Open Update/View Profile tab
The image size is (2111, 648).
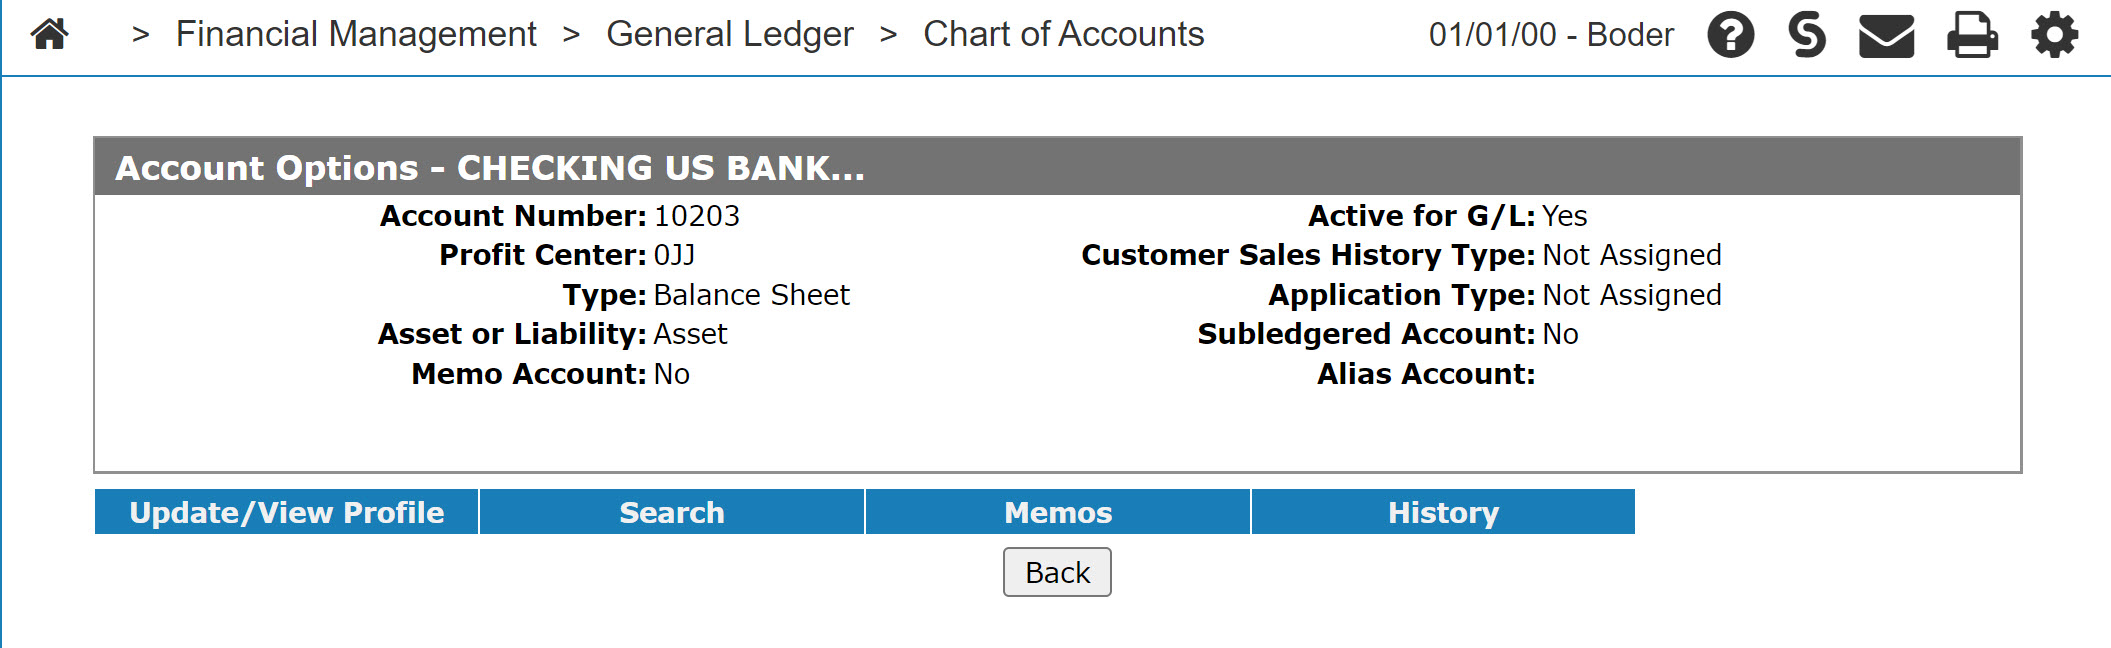click(x=287, y=512)
